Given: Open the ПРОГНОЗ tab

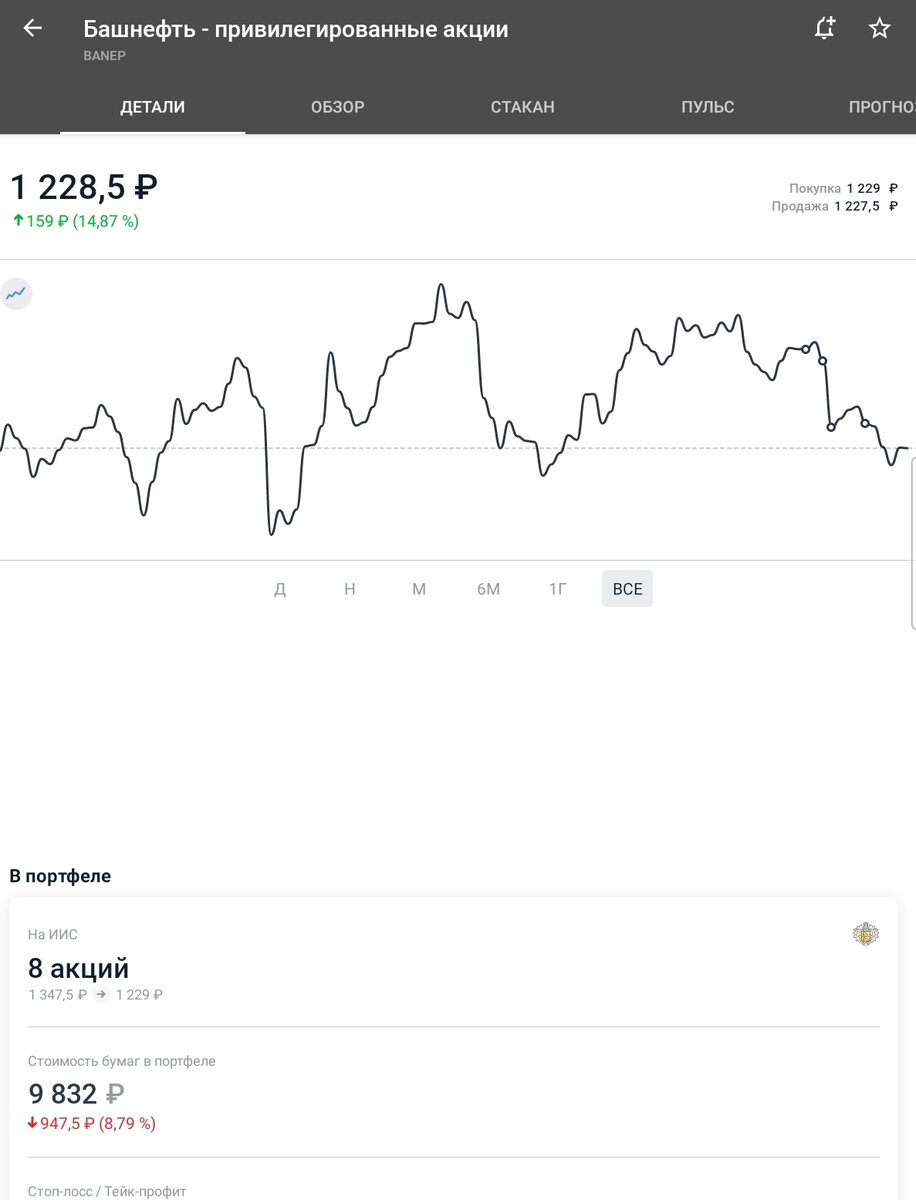Looking at the screenshot, I should point(880,107).
